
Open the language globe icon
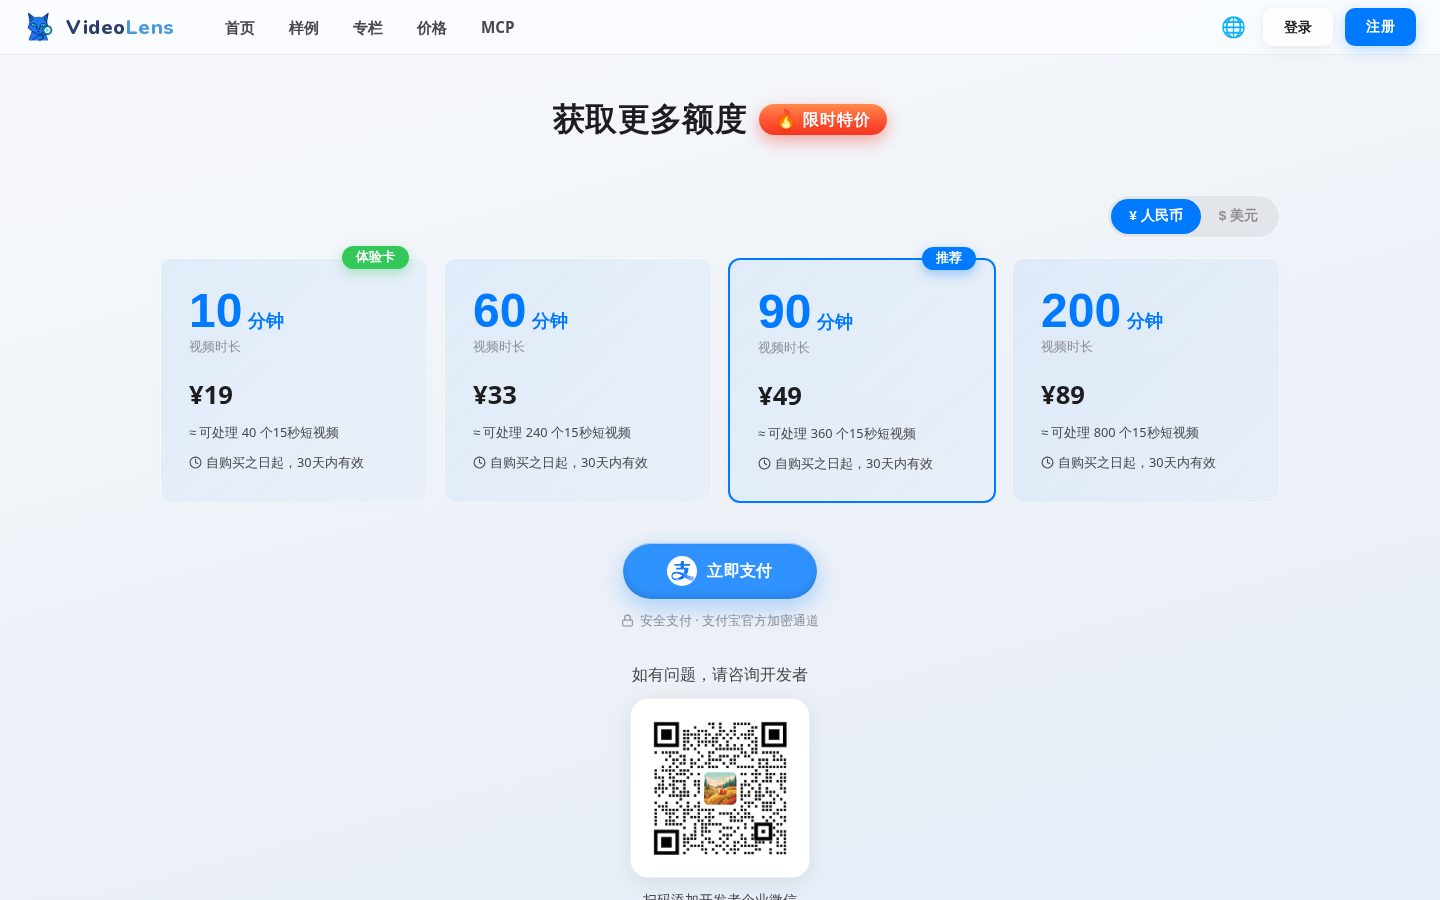1233,27
